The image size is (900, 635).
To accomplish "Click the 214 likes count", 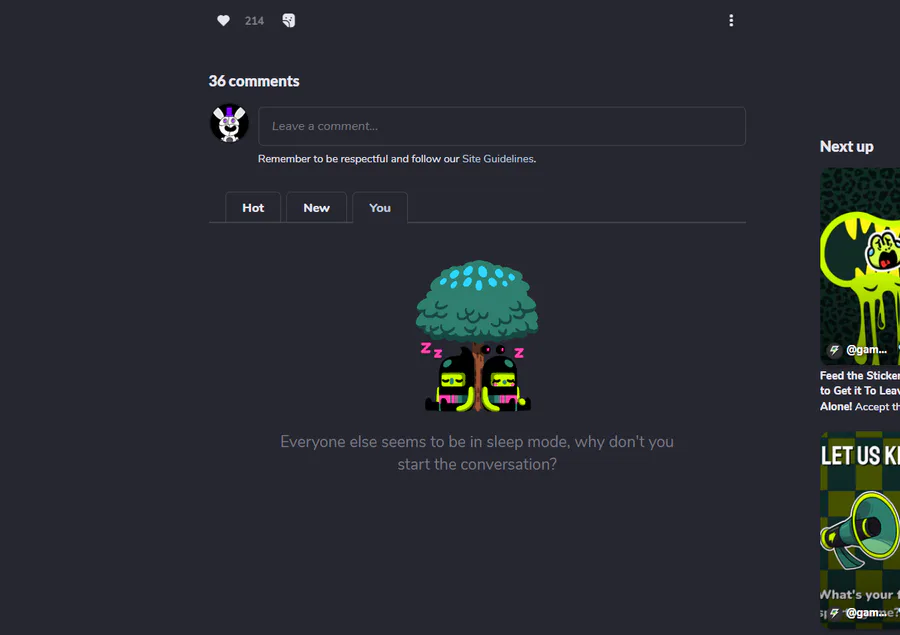I will click(254, 21).
